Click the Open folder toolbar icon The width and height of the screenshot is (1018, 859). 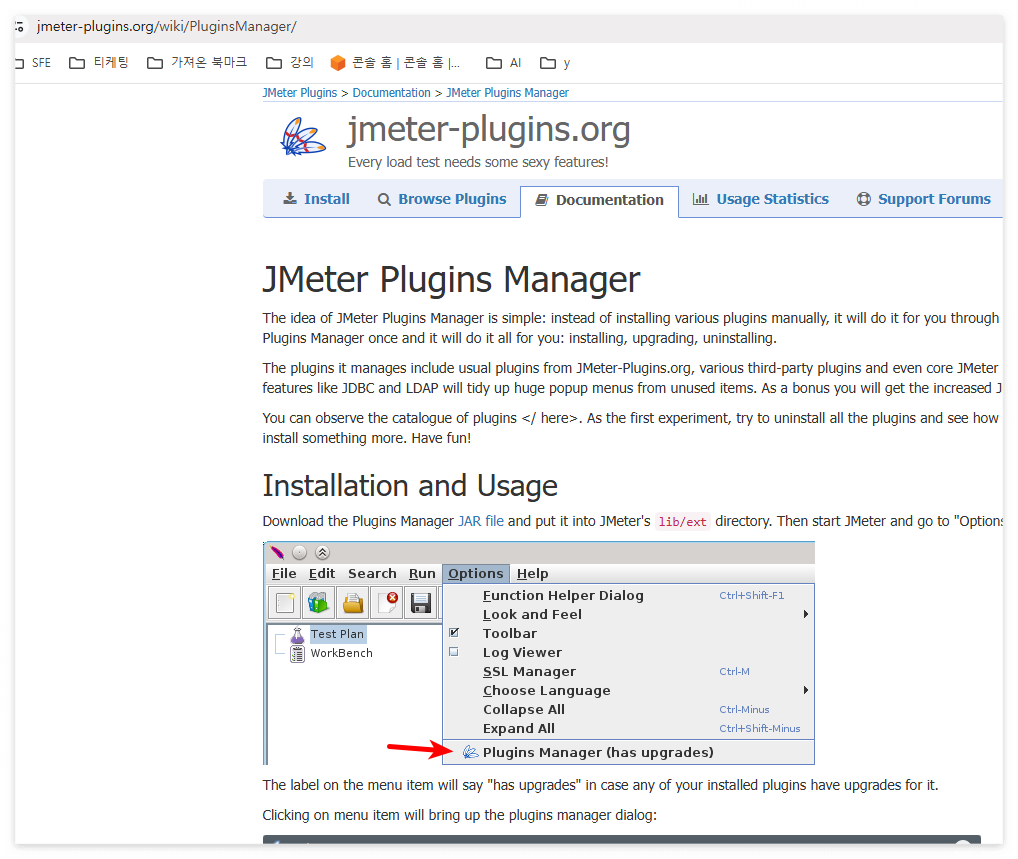(x=353, y=603)
